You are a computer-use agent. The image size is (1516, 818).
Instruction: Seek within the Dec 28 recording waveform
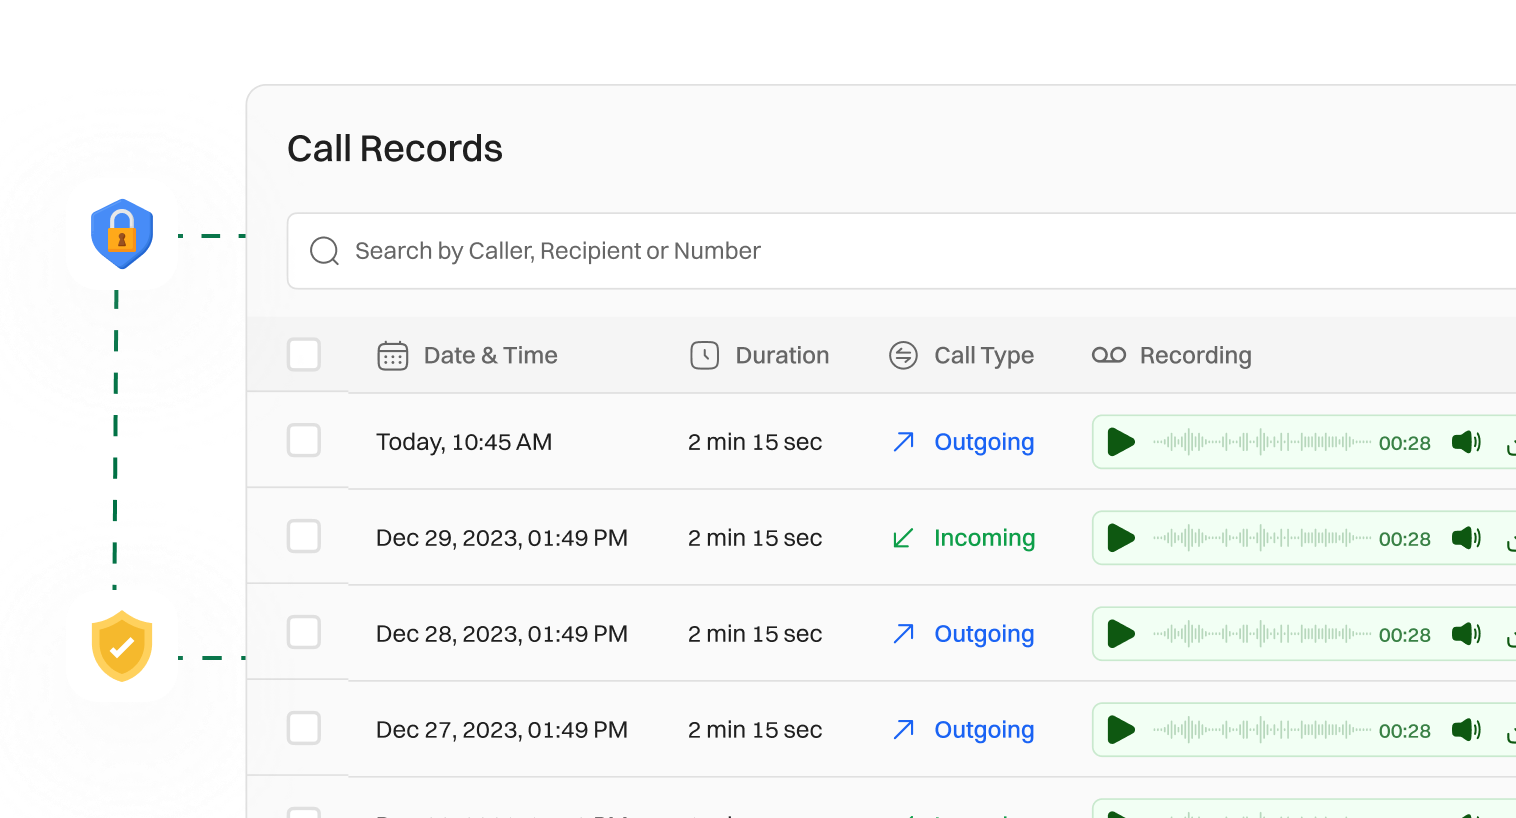pos(1261,634)
